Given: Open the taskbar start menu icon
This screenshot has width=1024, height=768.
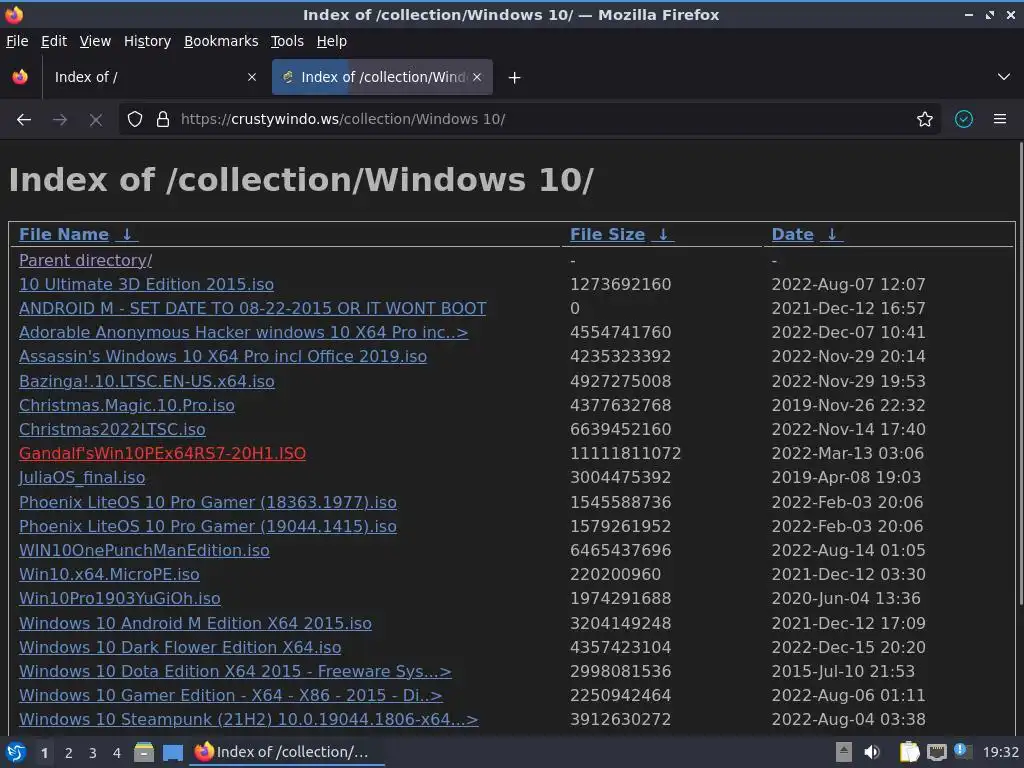Looking at the screenshot, I should [16, 752].
